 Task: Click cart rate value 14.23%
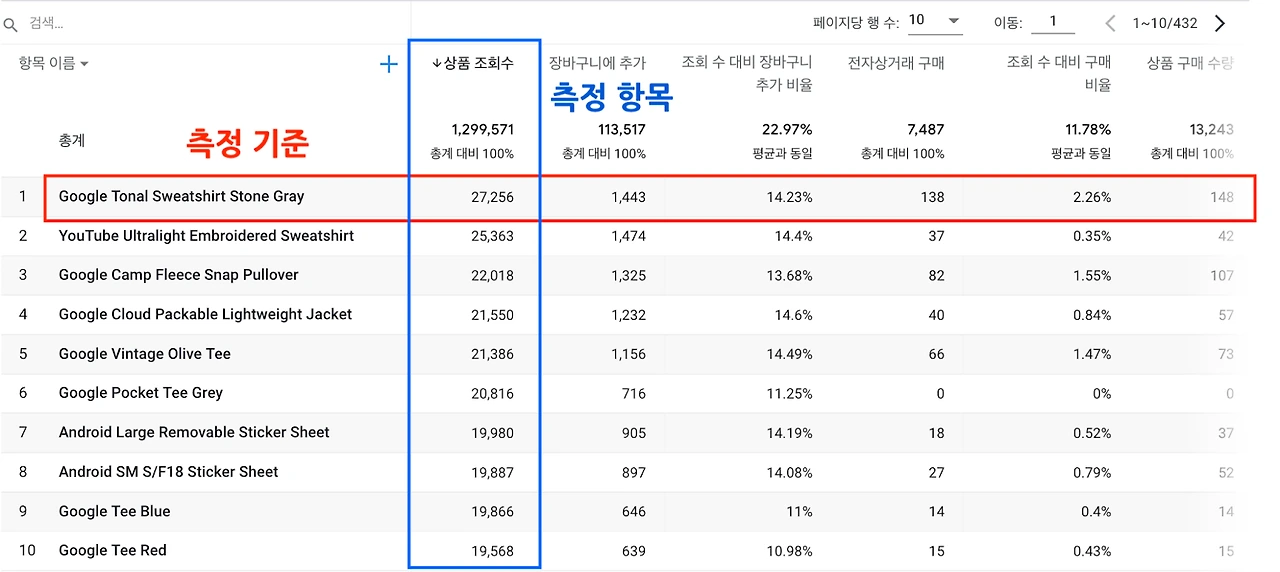789,197
